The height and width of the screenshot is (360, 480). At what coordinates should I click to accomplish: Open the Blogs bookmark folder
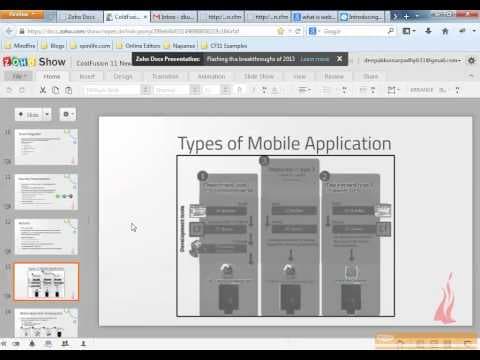click(x=53, y=45)
